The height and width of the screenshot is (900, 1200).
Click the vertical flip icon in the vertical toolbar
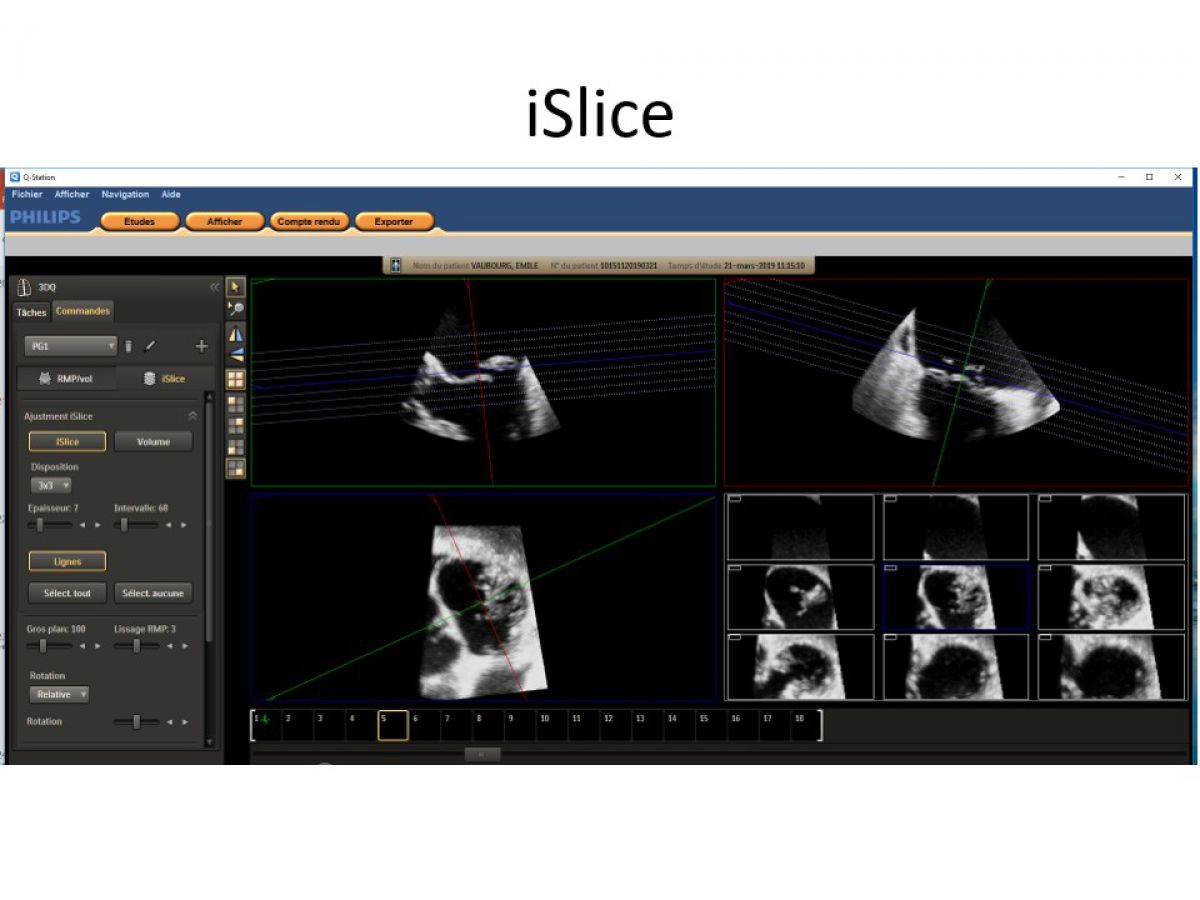point(236,354)
